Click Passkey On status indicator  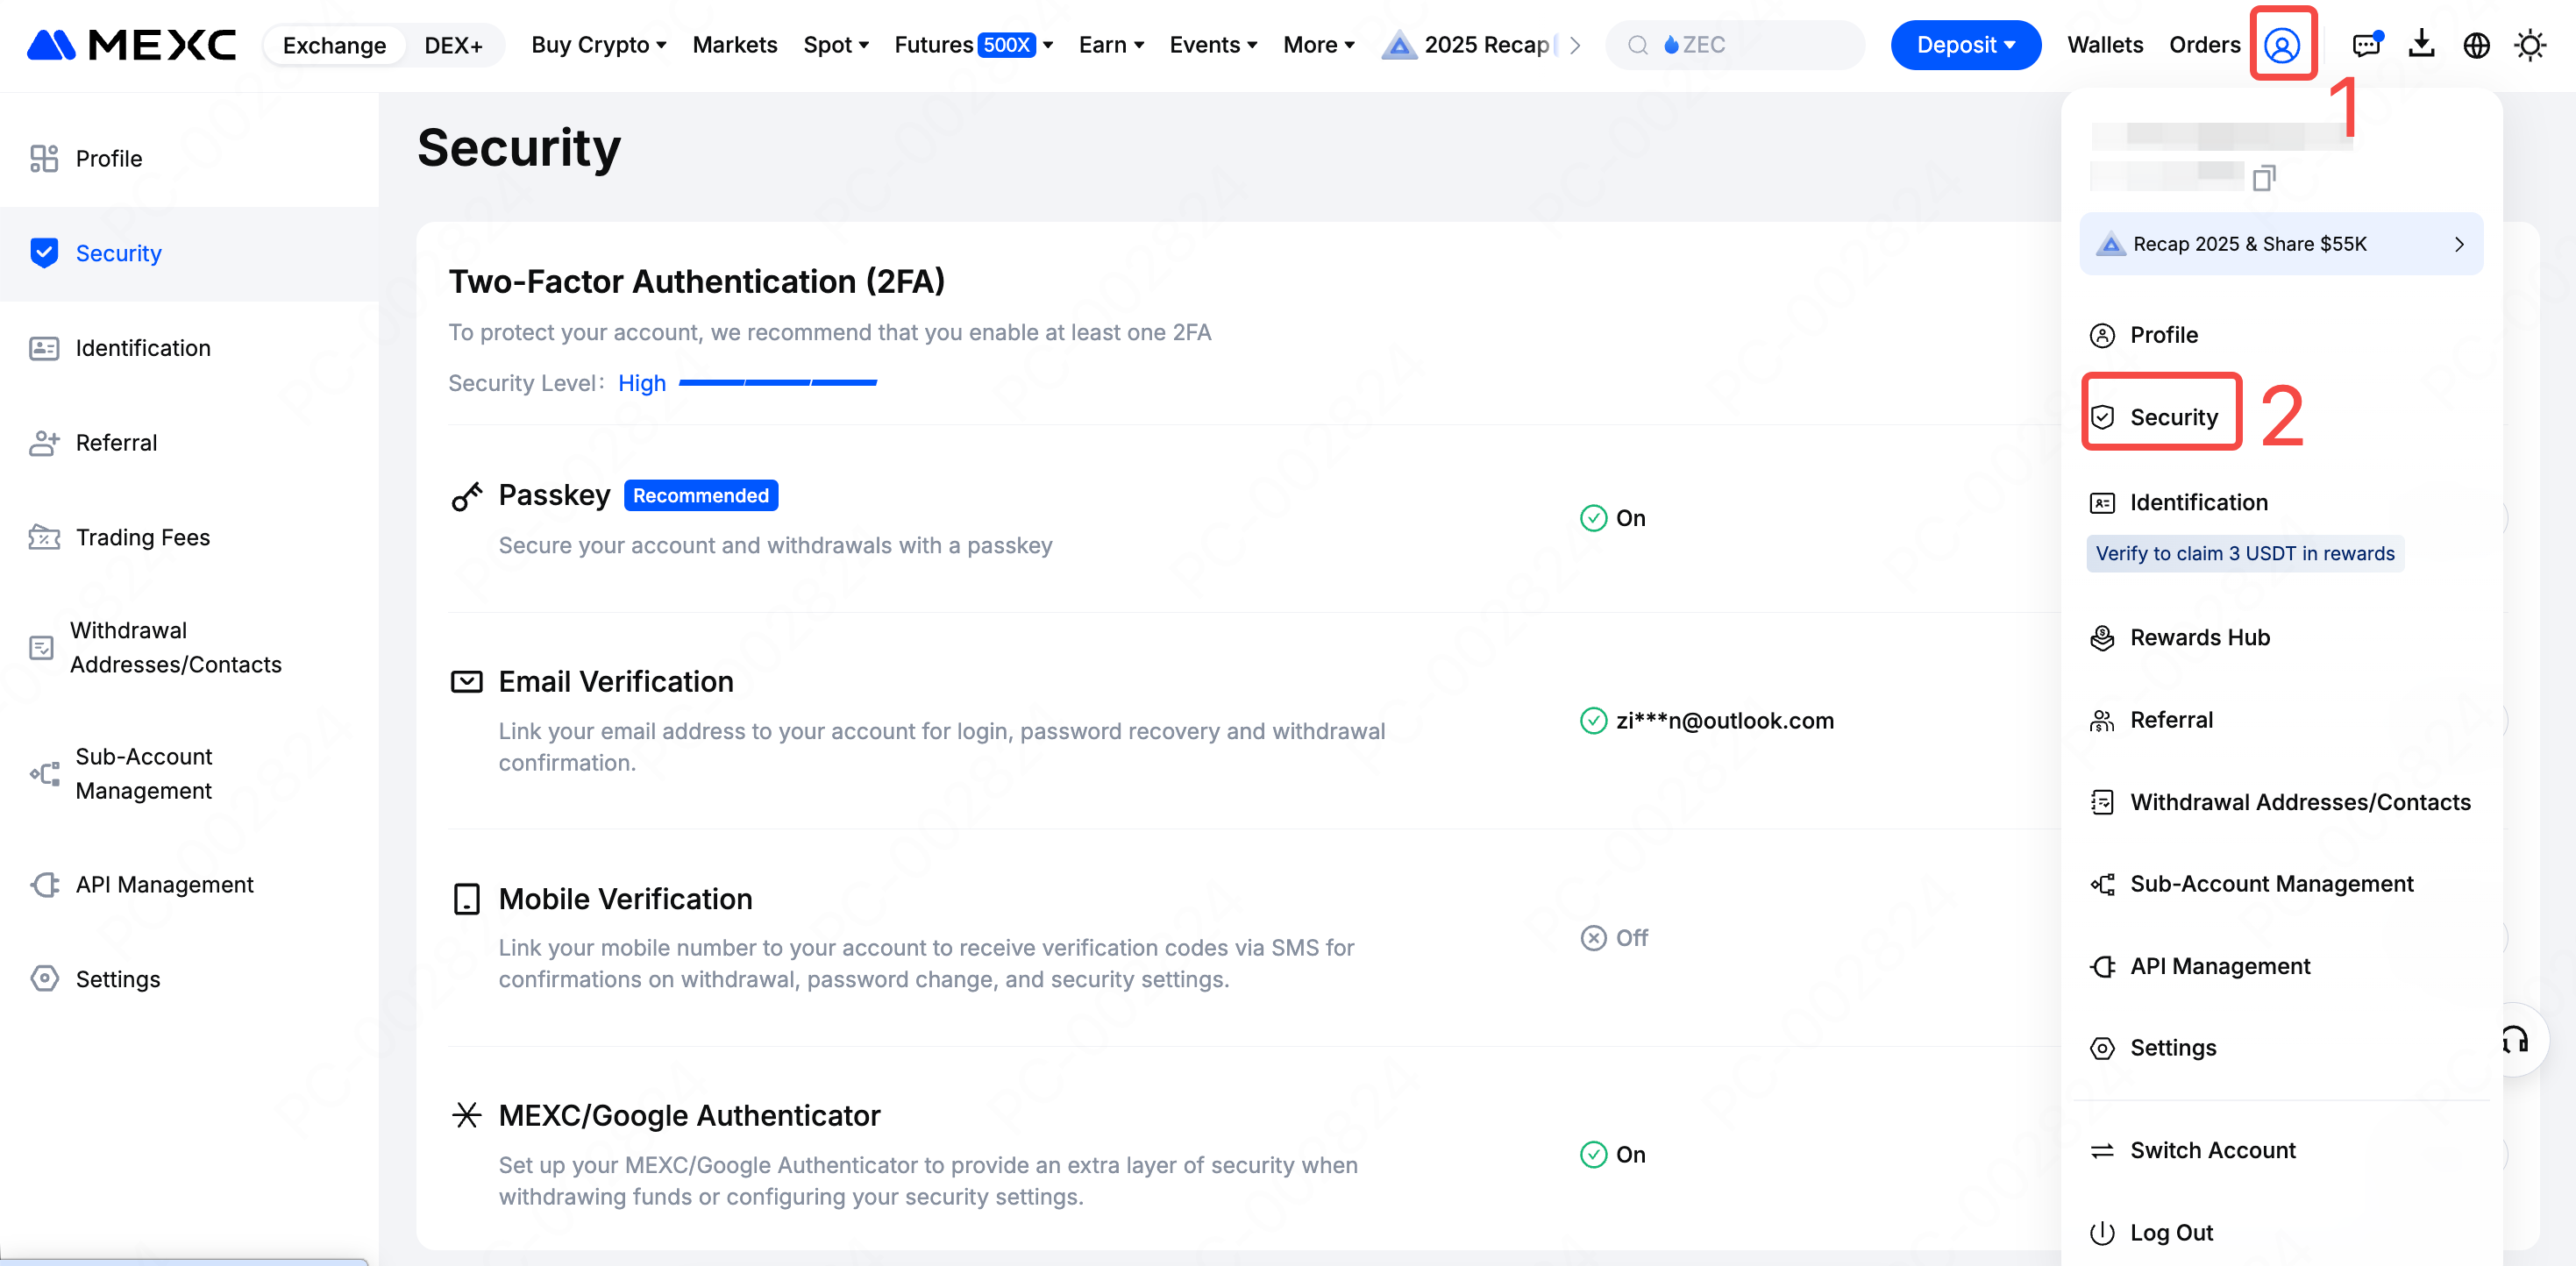click(1612, 518)
